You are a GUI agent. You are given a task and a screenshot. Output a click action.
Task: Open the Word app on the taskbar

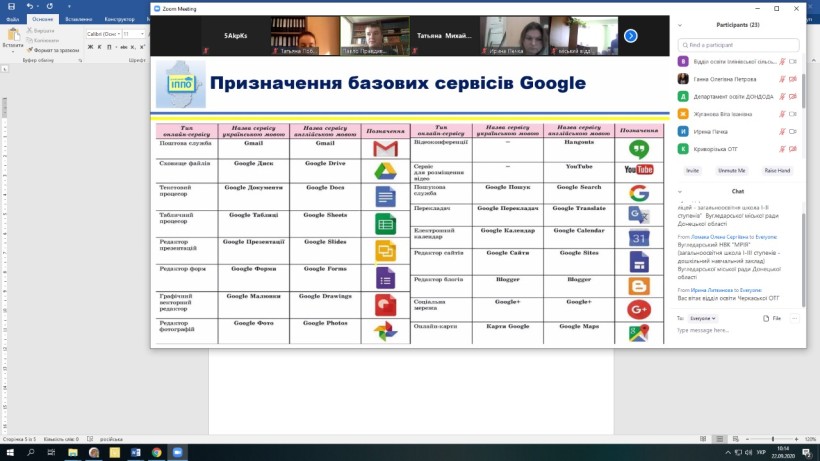(x=135, y=453)
